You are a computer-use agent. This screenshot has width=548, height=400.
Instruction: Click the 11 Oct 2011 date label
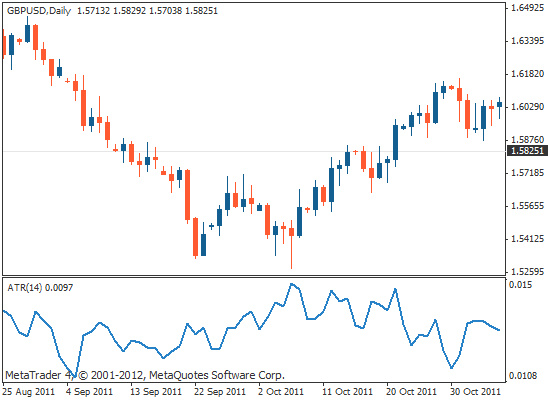point(347,392)
